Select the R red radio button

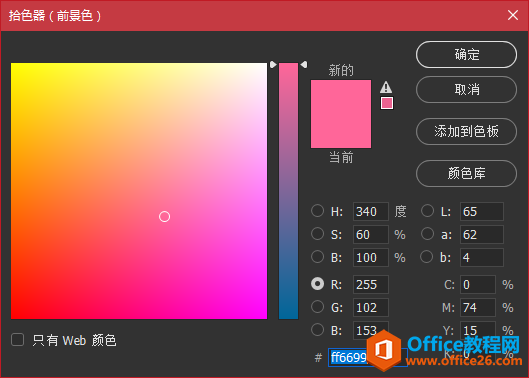click(x=317, y=284)
